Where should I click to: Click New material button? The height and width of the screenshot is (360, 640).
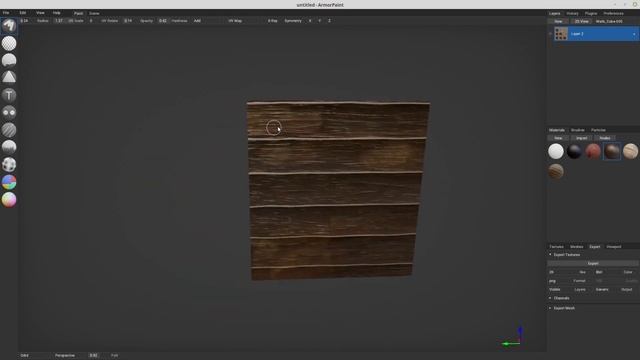tap(558, 138)
